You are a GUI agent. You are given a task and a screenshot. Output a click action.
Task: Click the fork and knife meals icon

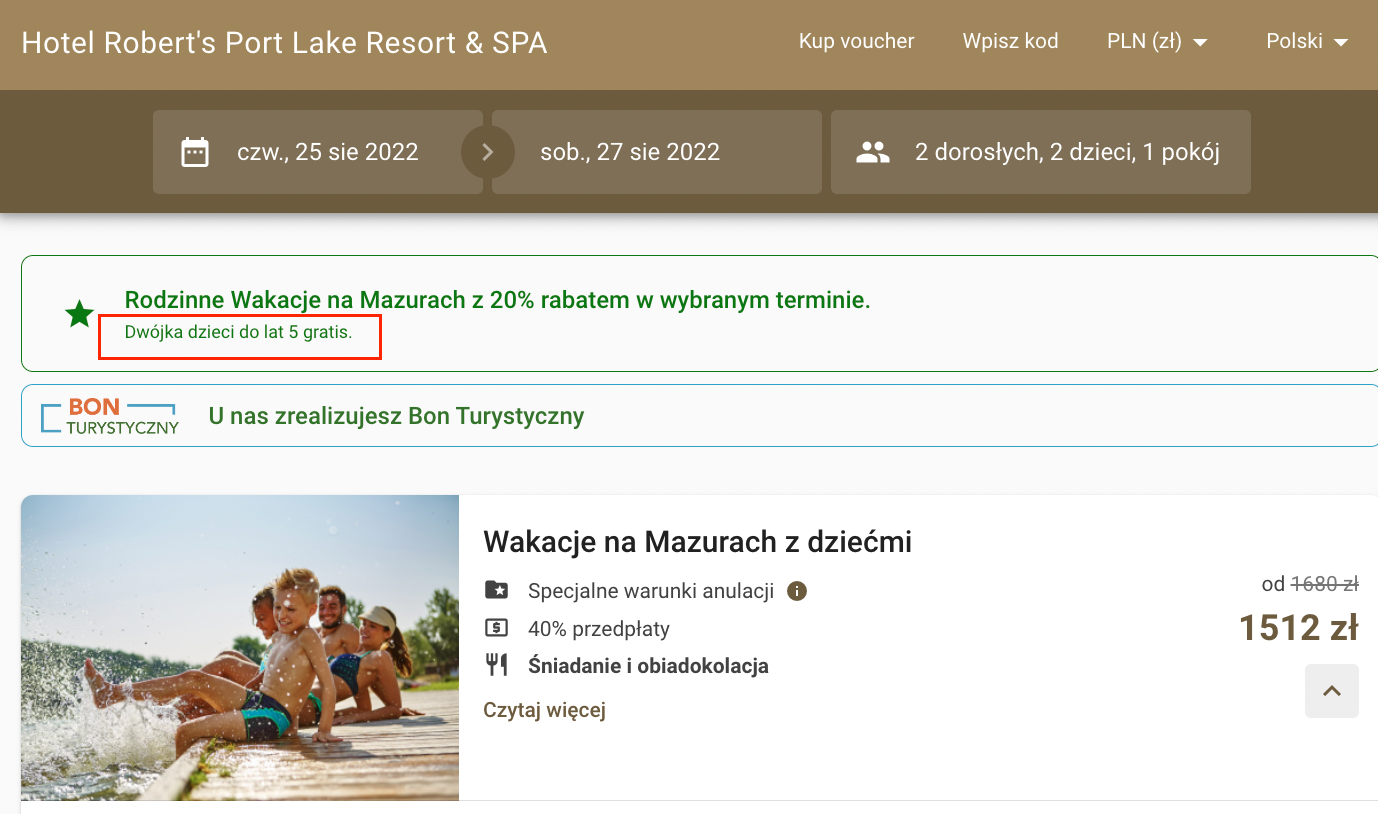496,665
